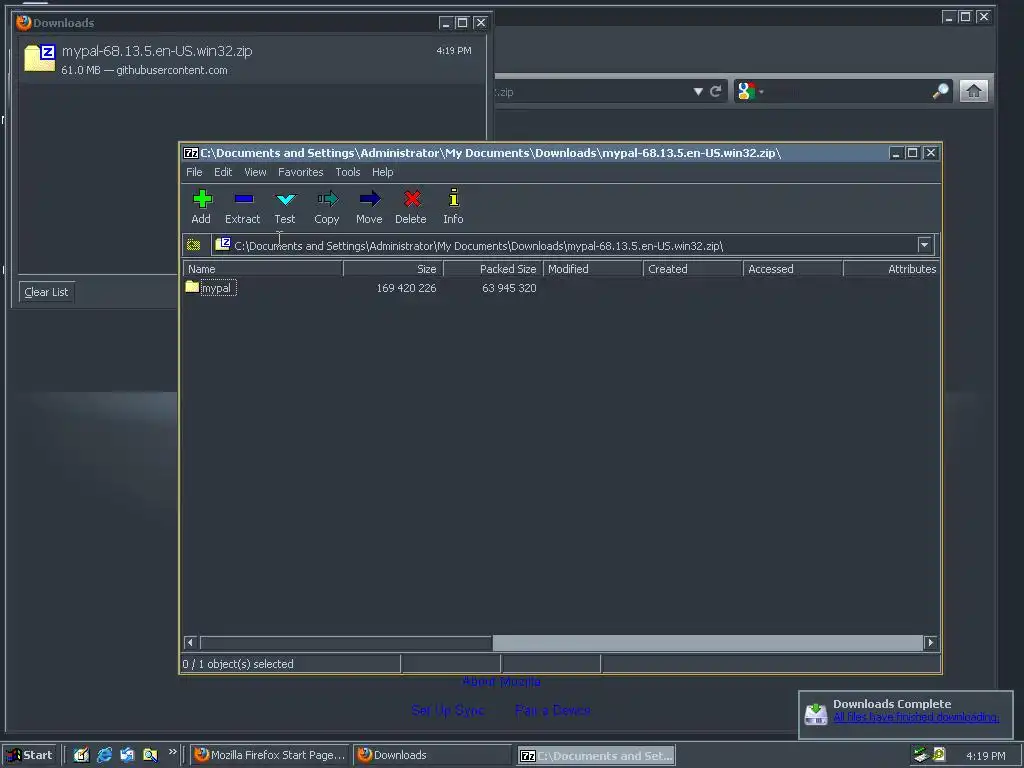The image size is (1024, 768).
Task: Click the Firefox search input field
Action: coord(849,91)
